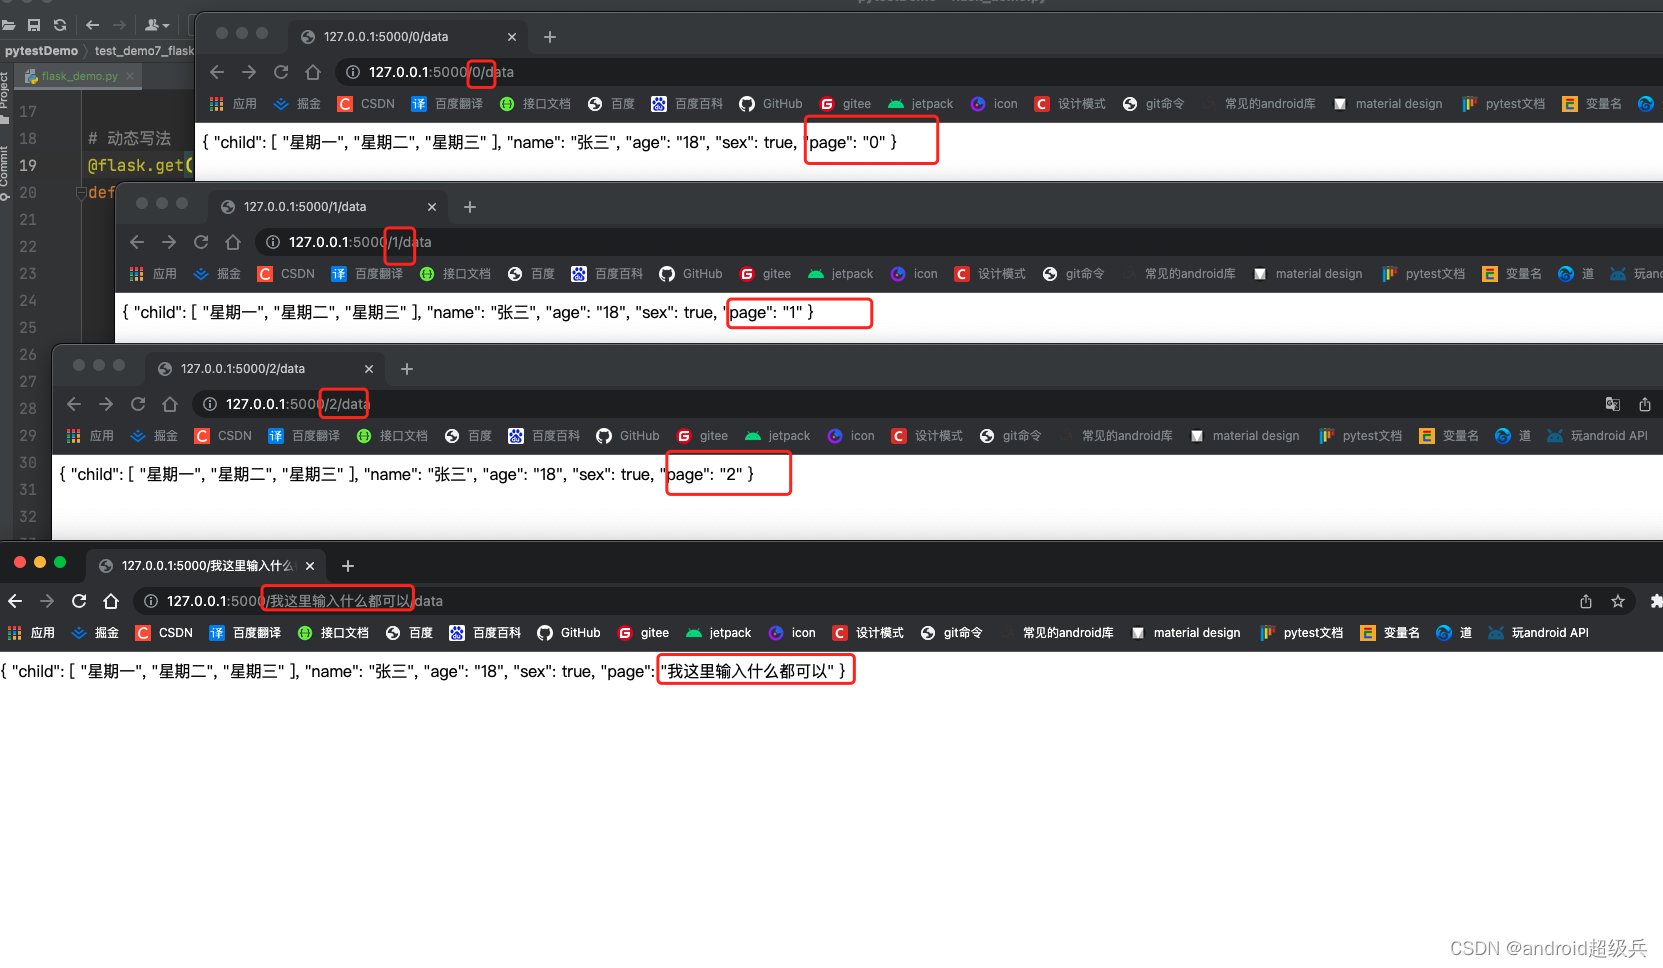
Task: Go back in the front browser window
Action: coord(15,601)
